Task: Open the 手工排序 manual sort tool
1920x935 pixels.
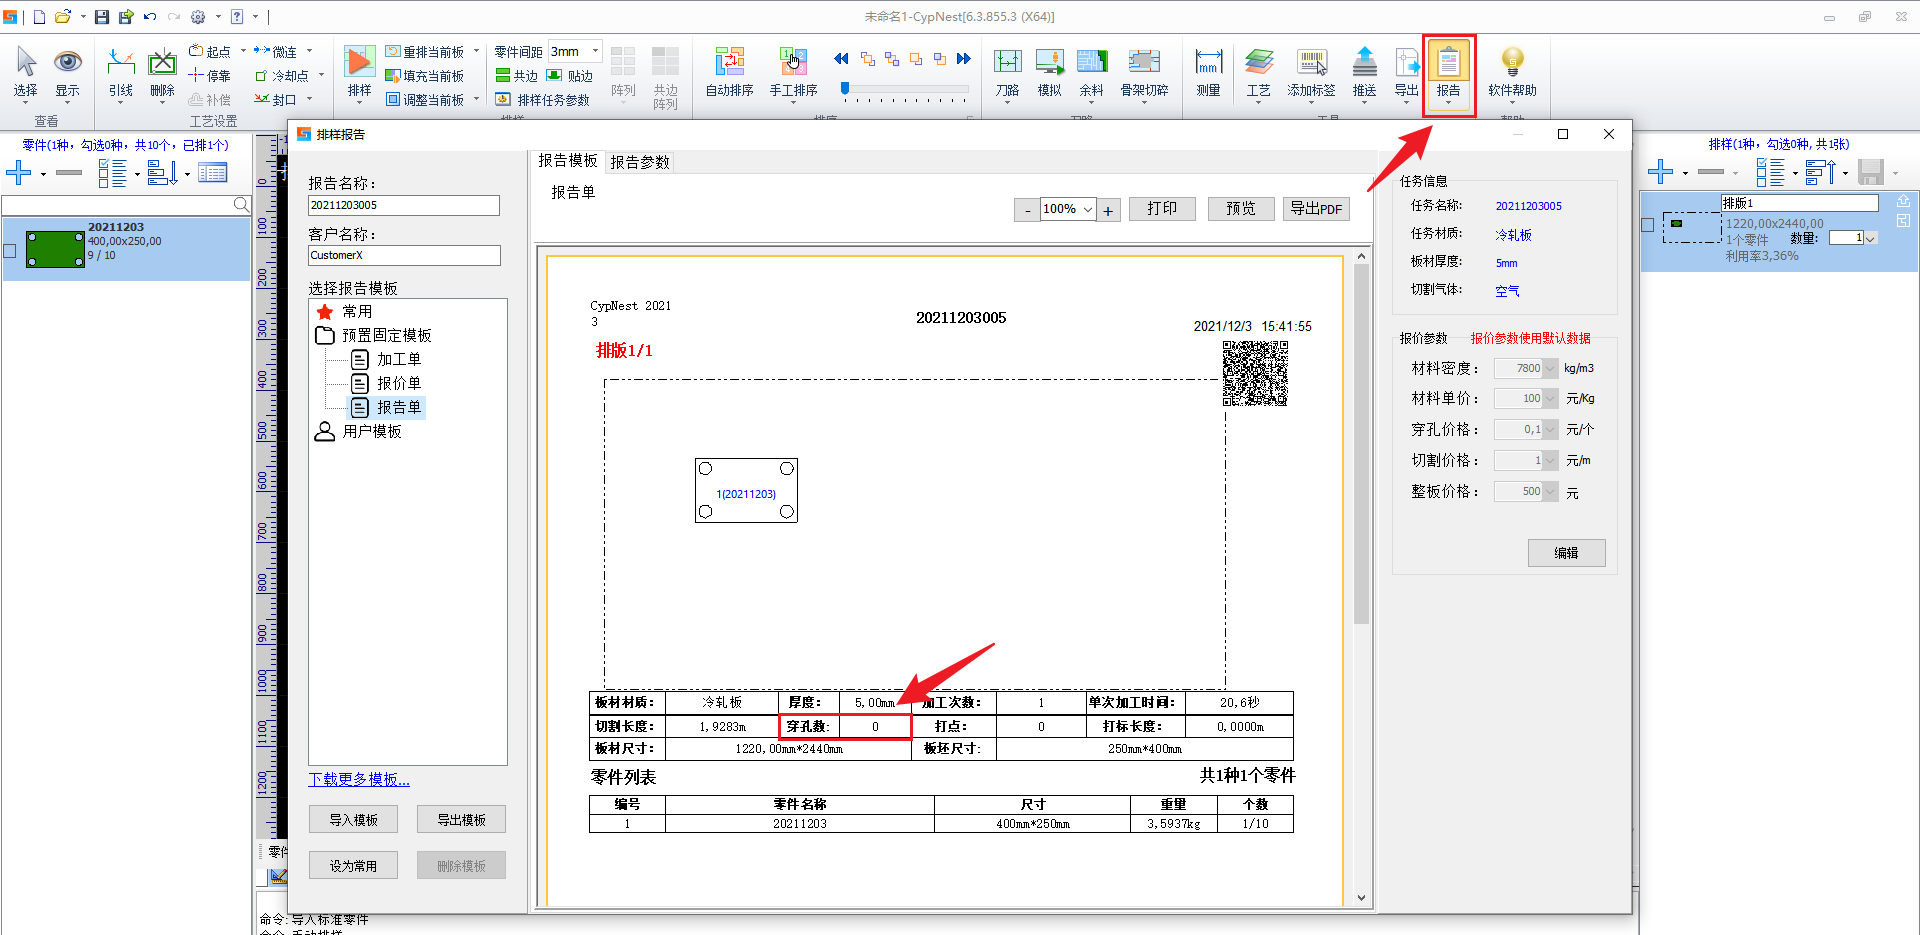Action: coord(793,72)
